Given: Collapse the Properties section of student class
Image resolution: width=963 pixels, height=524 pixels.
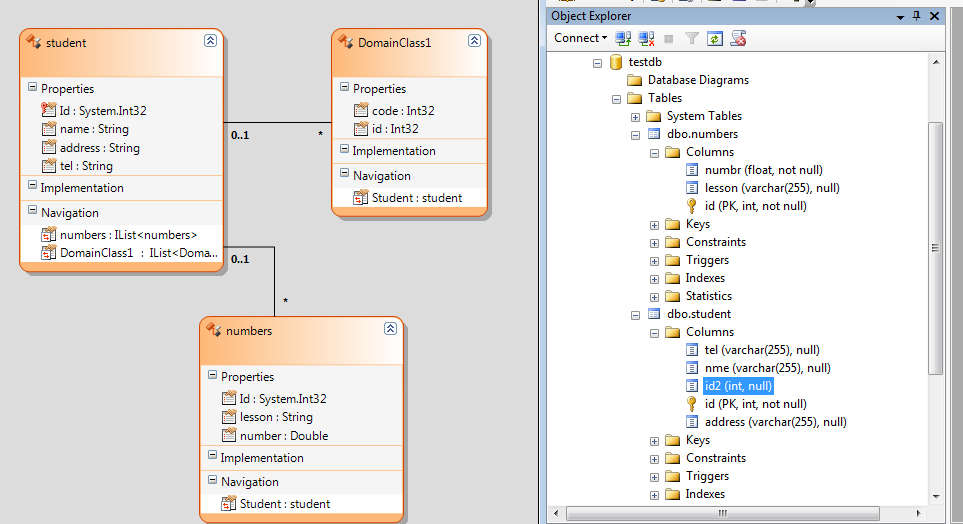Looking at the screenshot, I should 33,87.
